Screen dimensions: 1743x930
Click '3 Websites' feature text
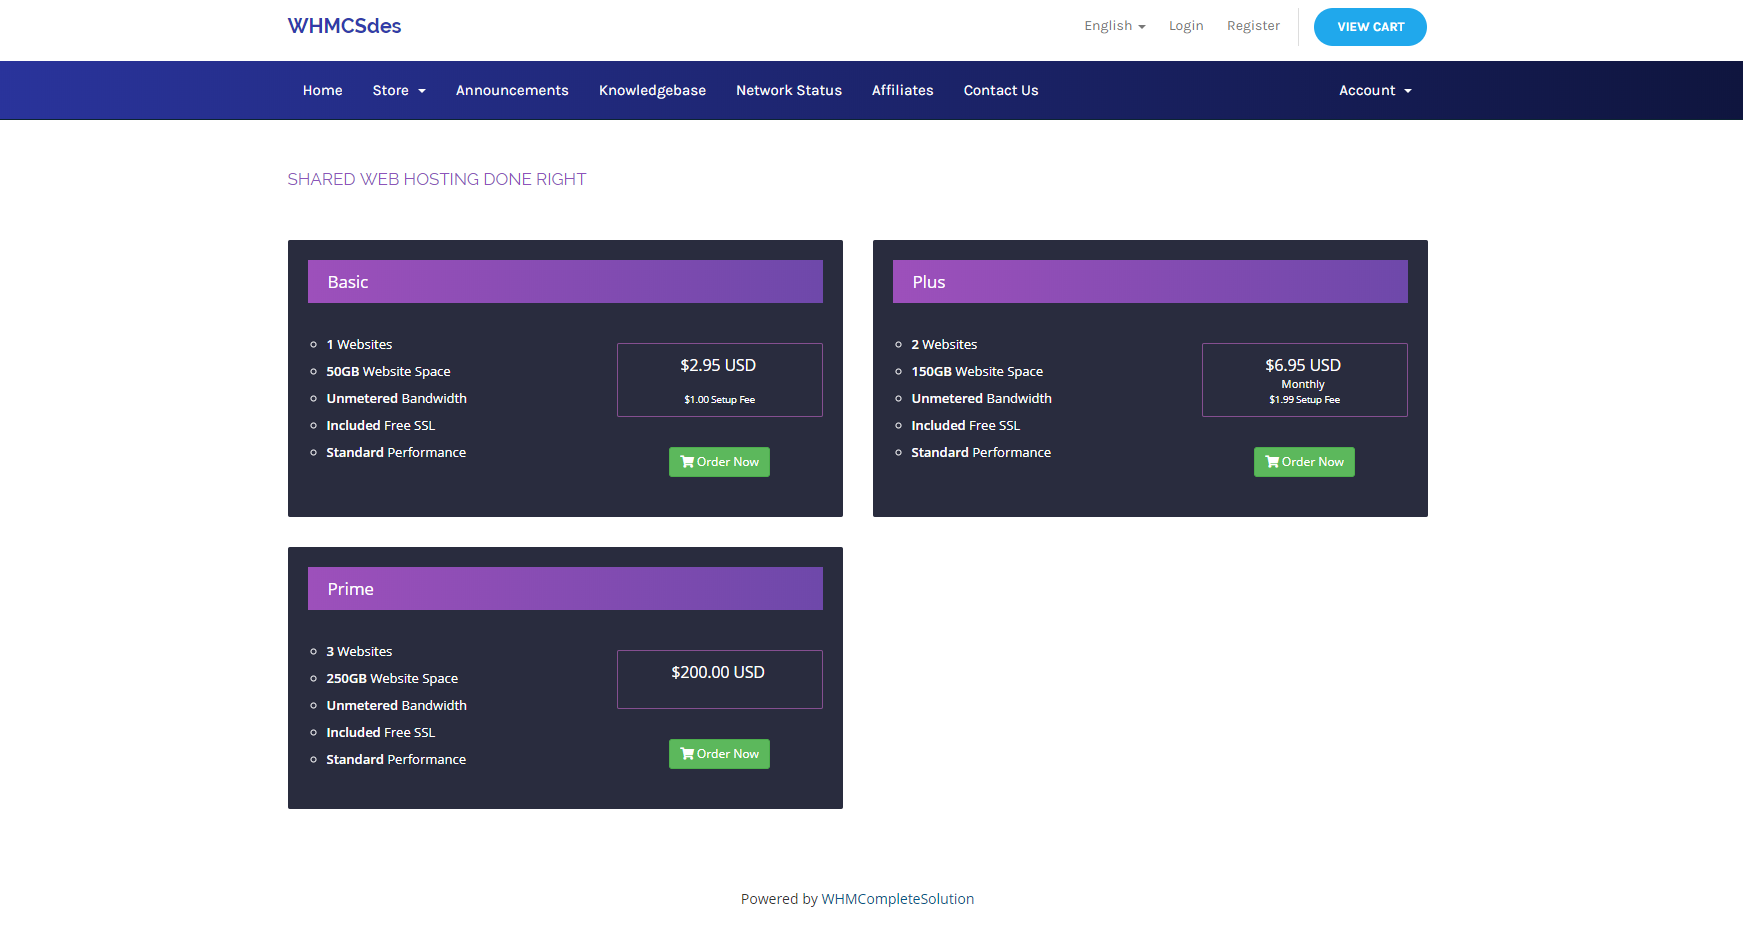(x=359, y=651)
